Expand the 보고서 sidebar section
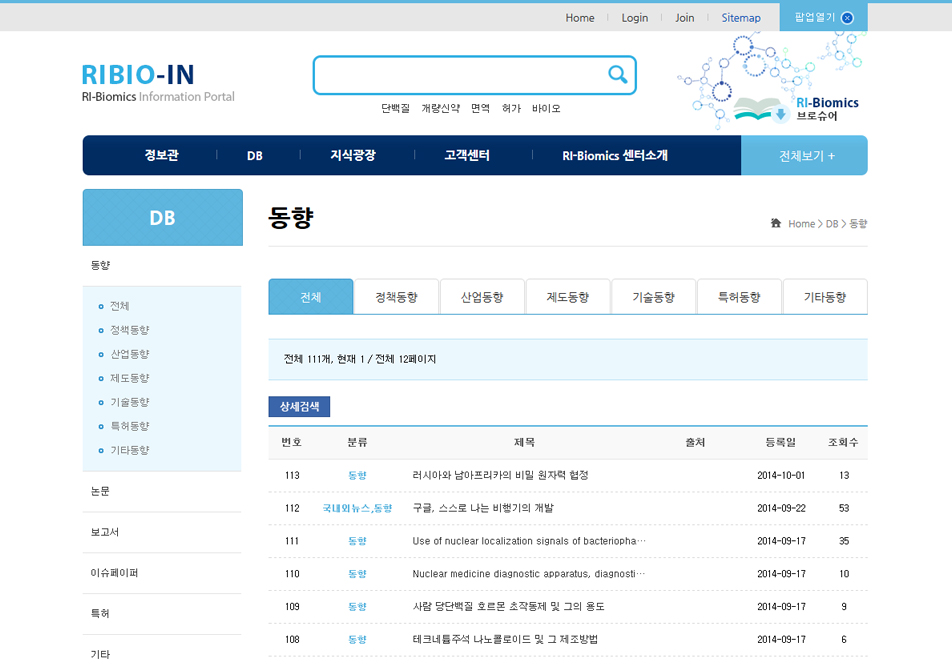 (105, 532)
